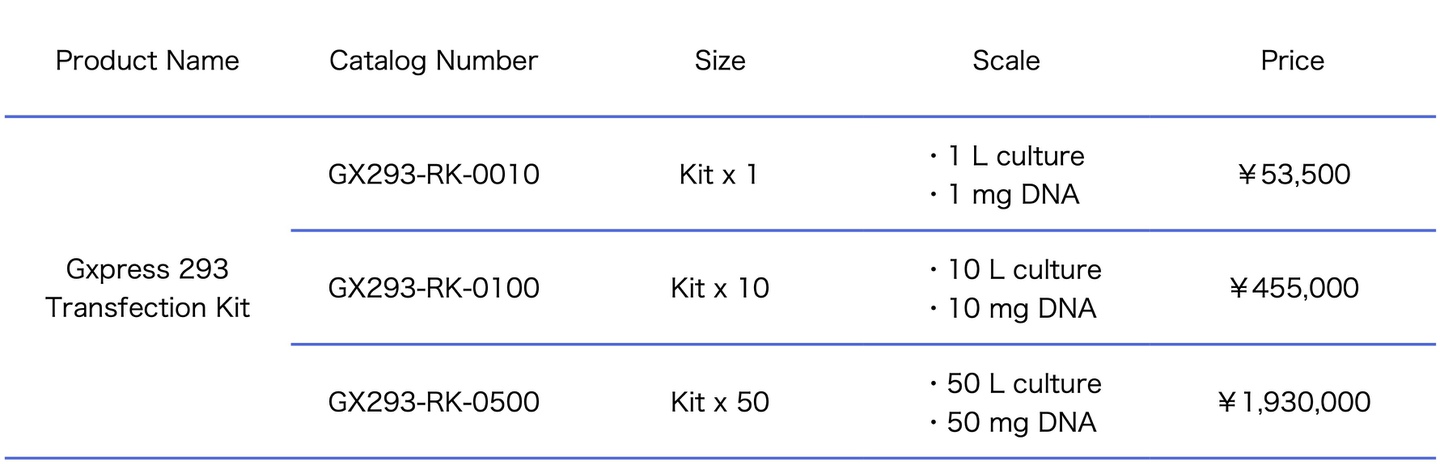
Task: Click the ¥455,000 price
Action: (x=1293, y=289)
